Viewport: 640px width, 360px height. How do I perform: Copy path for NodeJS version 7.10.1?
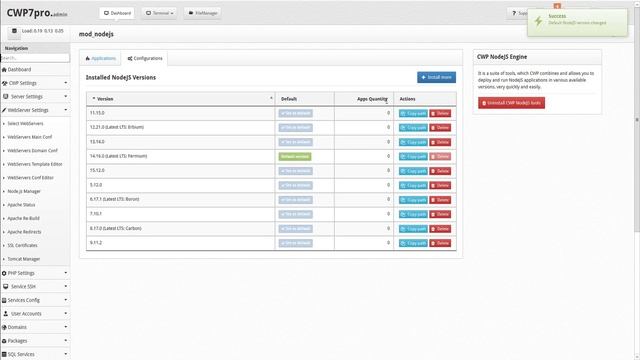413,214
